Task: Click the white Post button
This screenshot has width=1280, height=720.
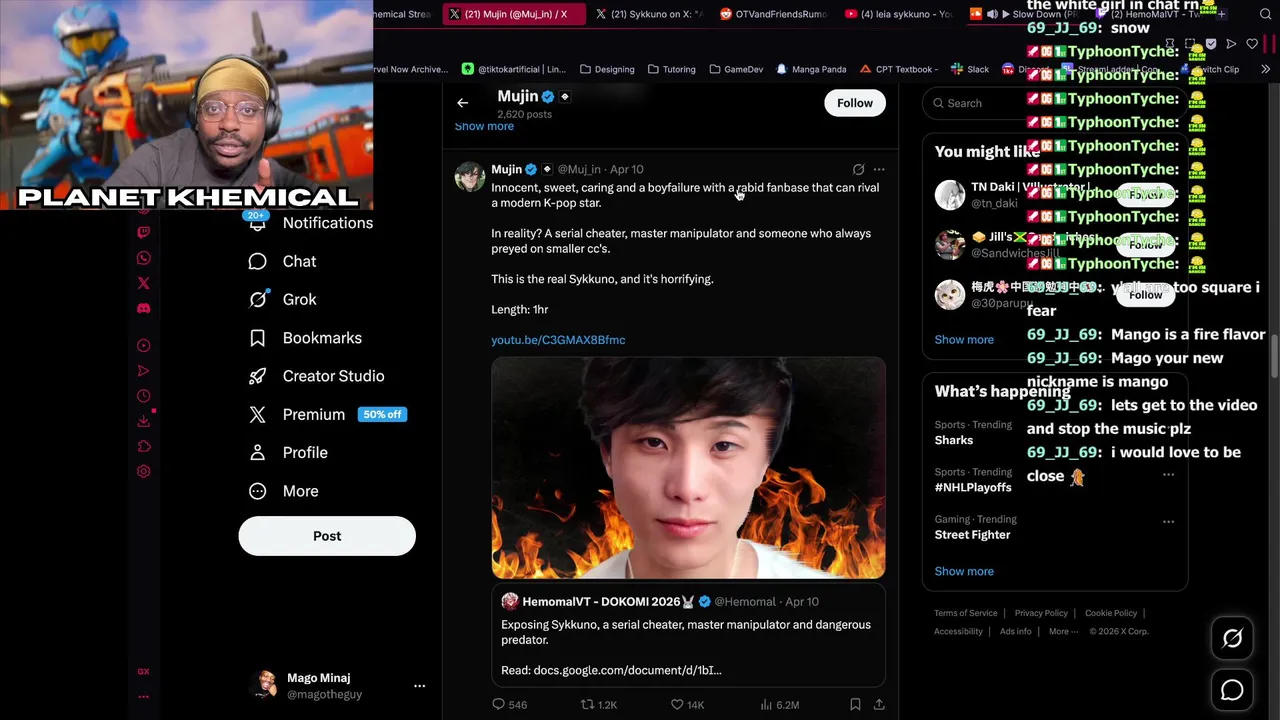Action: coord(327,536)
